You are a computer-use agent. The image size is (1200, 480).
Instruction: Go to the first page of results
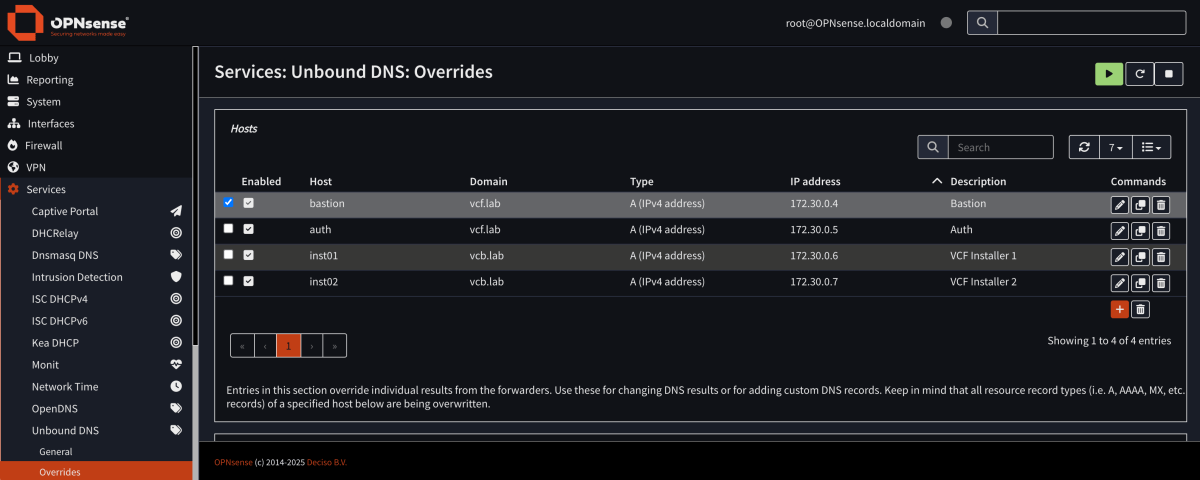click(x=242, y=346)
